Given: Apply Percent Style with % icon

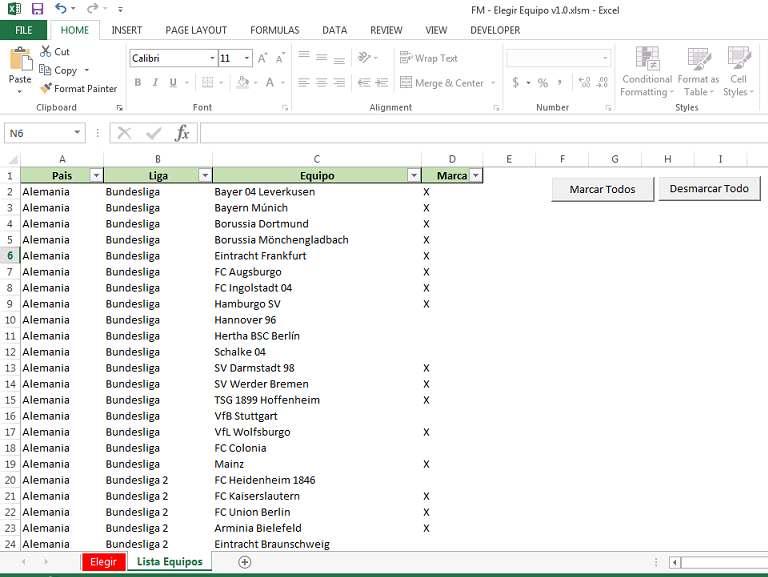Looking at the screenshot, I should pos(543,83).
